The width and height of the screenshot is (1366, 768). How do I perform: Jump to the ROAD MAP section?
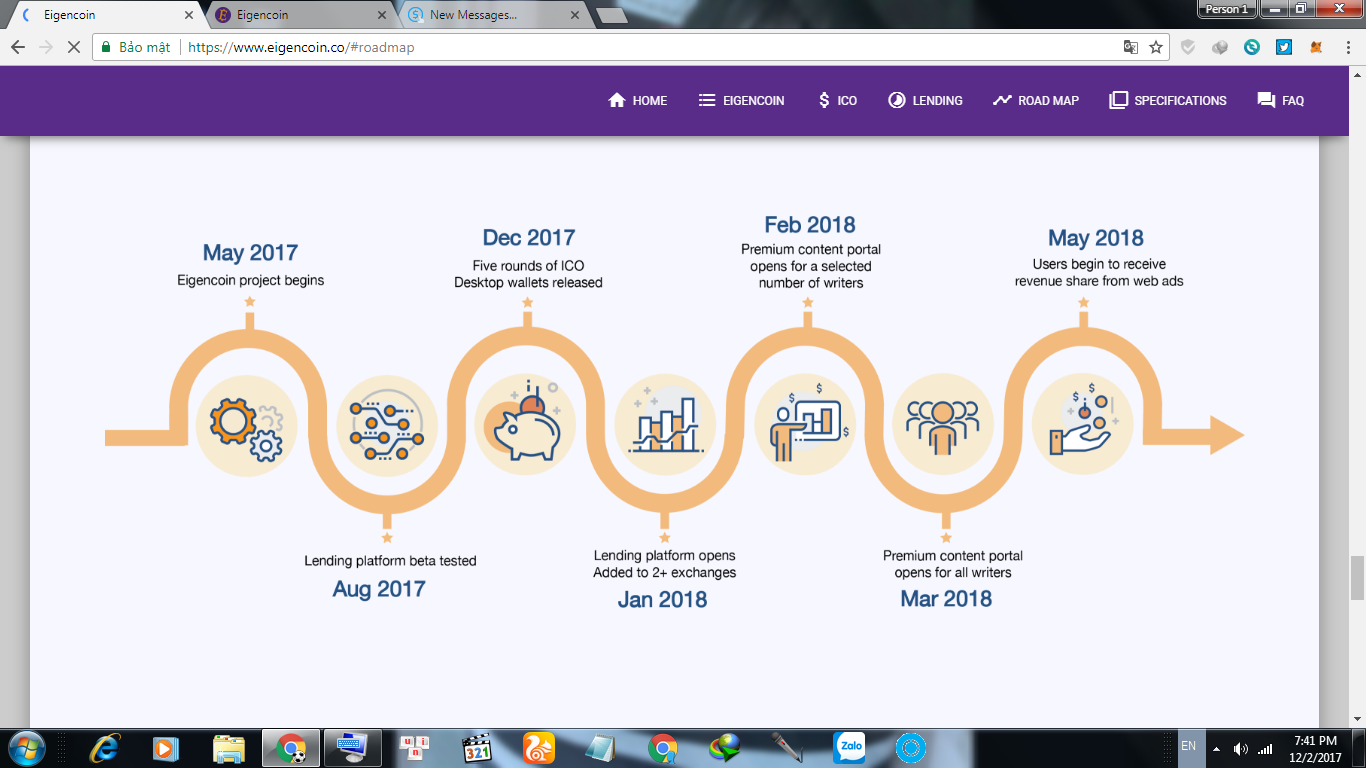(x=1036, y=100)
